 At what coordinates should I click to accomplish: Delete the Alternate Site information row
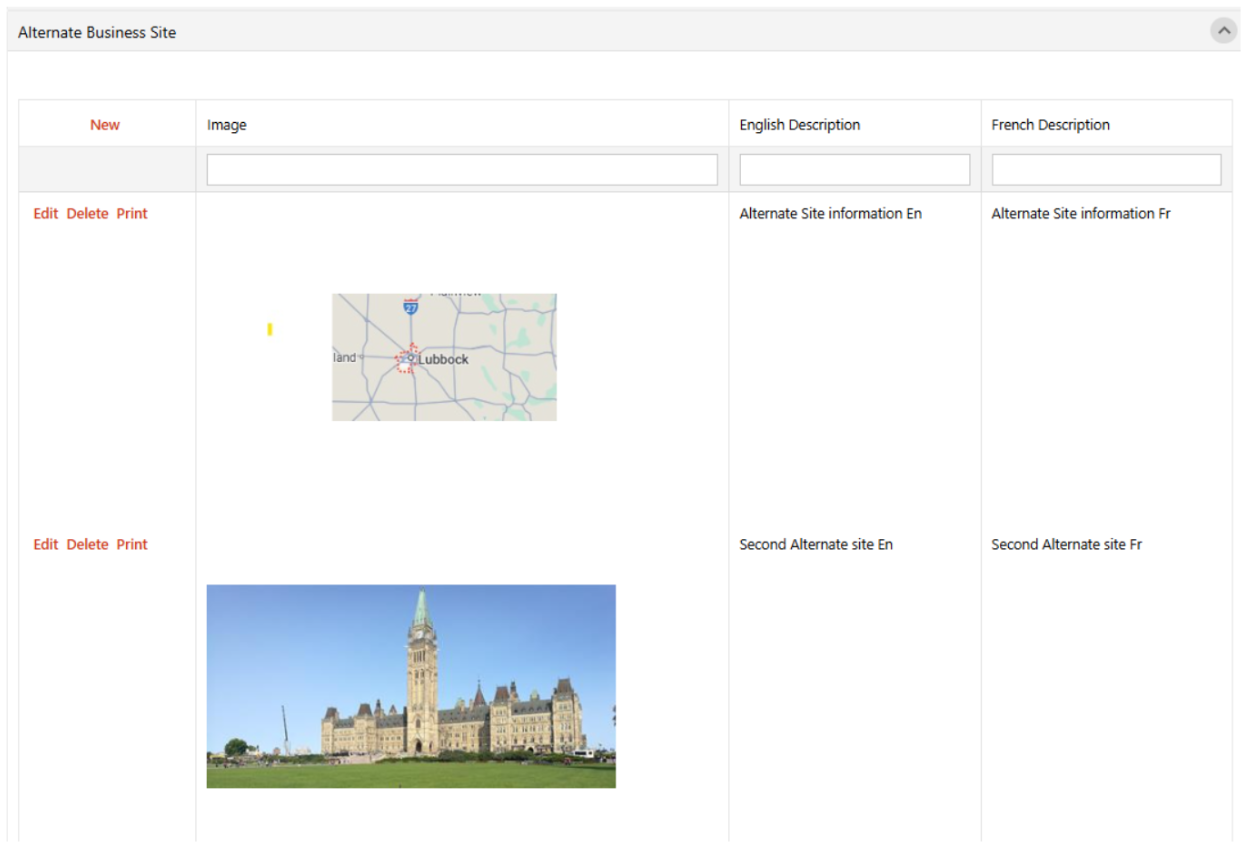(87, 214)
